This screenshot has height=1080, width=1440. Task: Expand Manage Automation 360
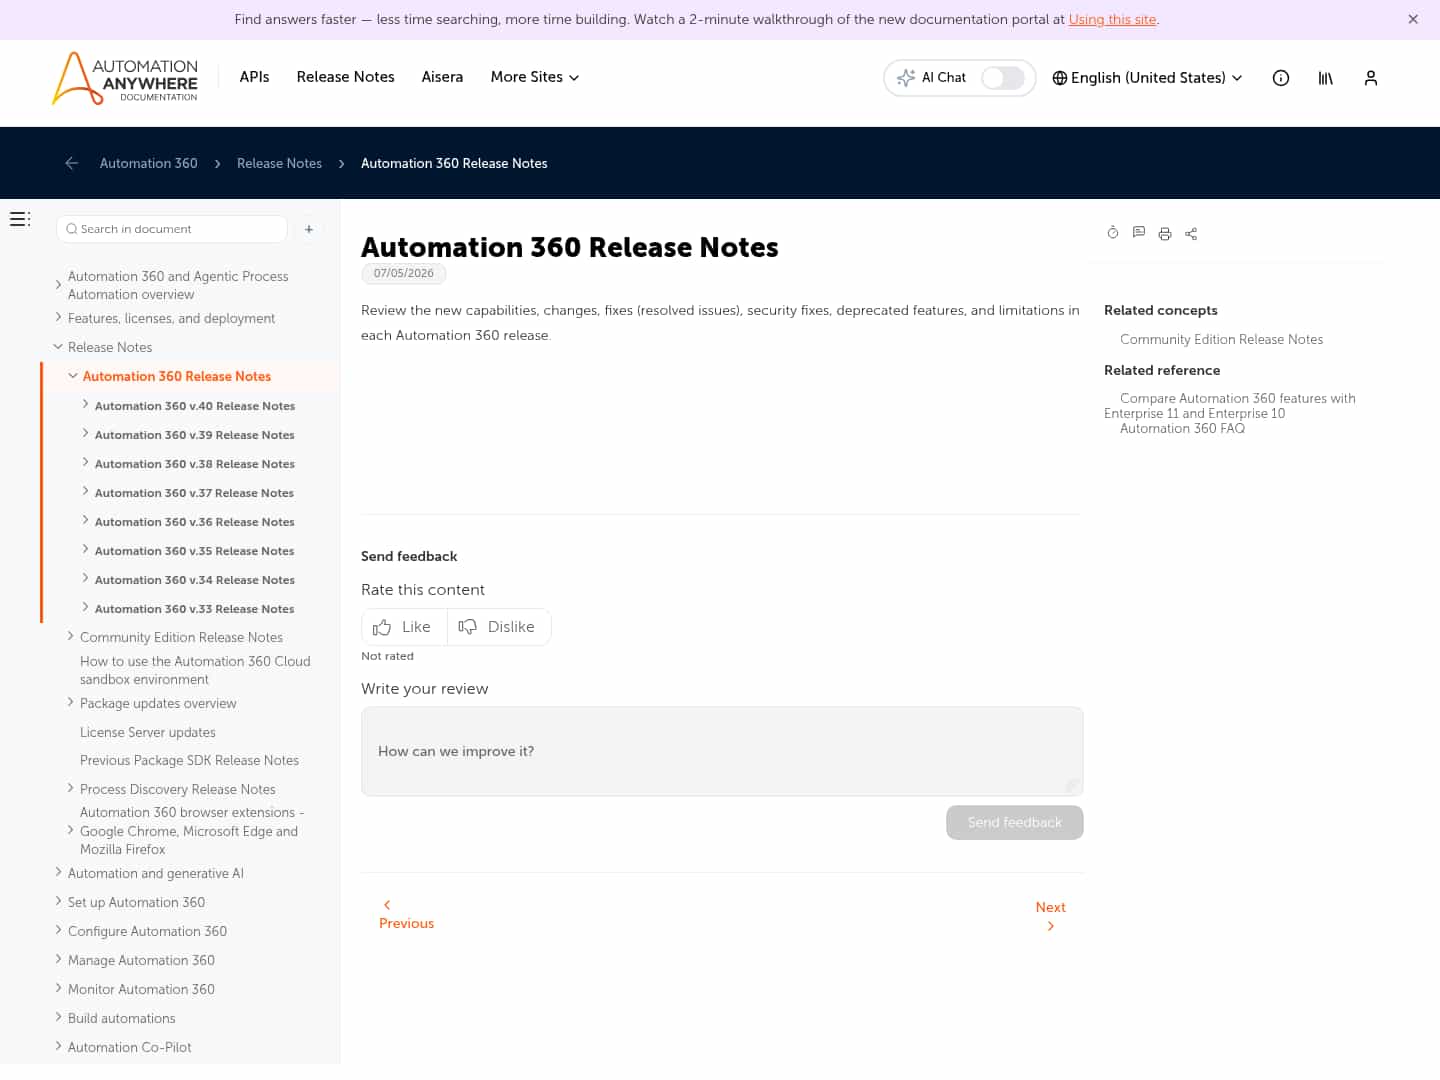click(x=58, y=960)
